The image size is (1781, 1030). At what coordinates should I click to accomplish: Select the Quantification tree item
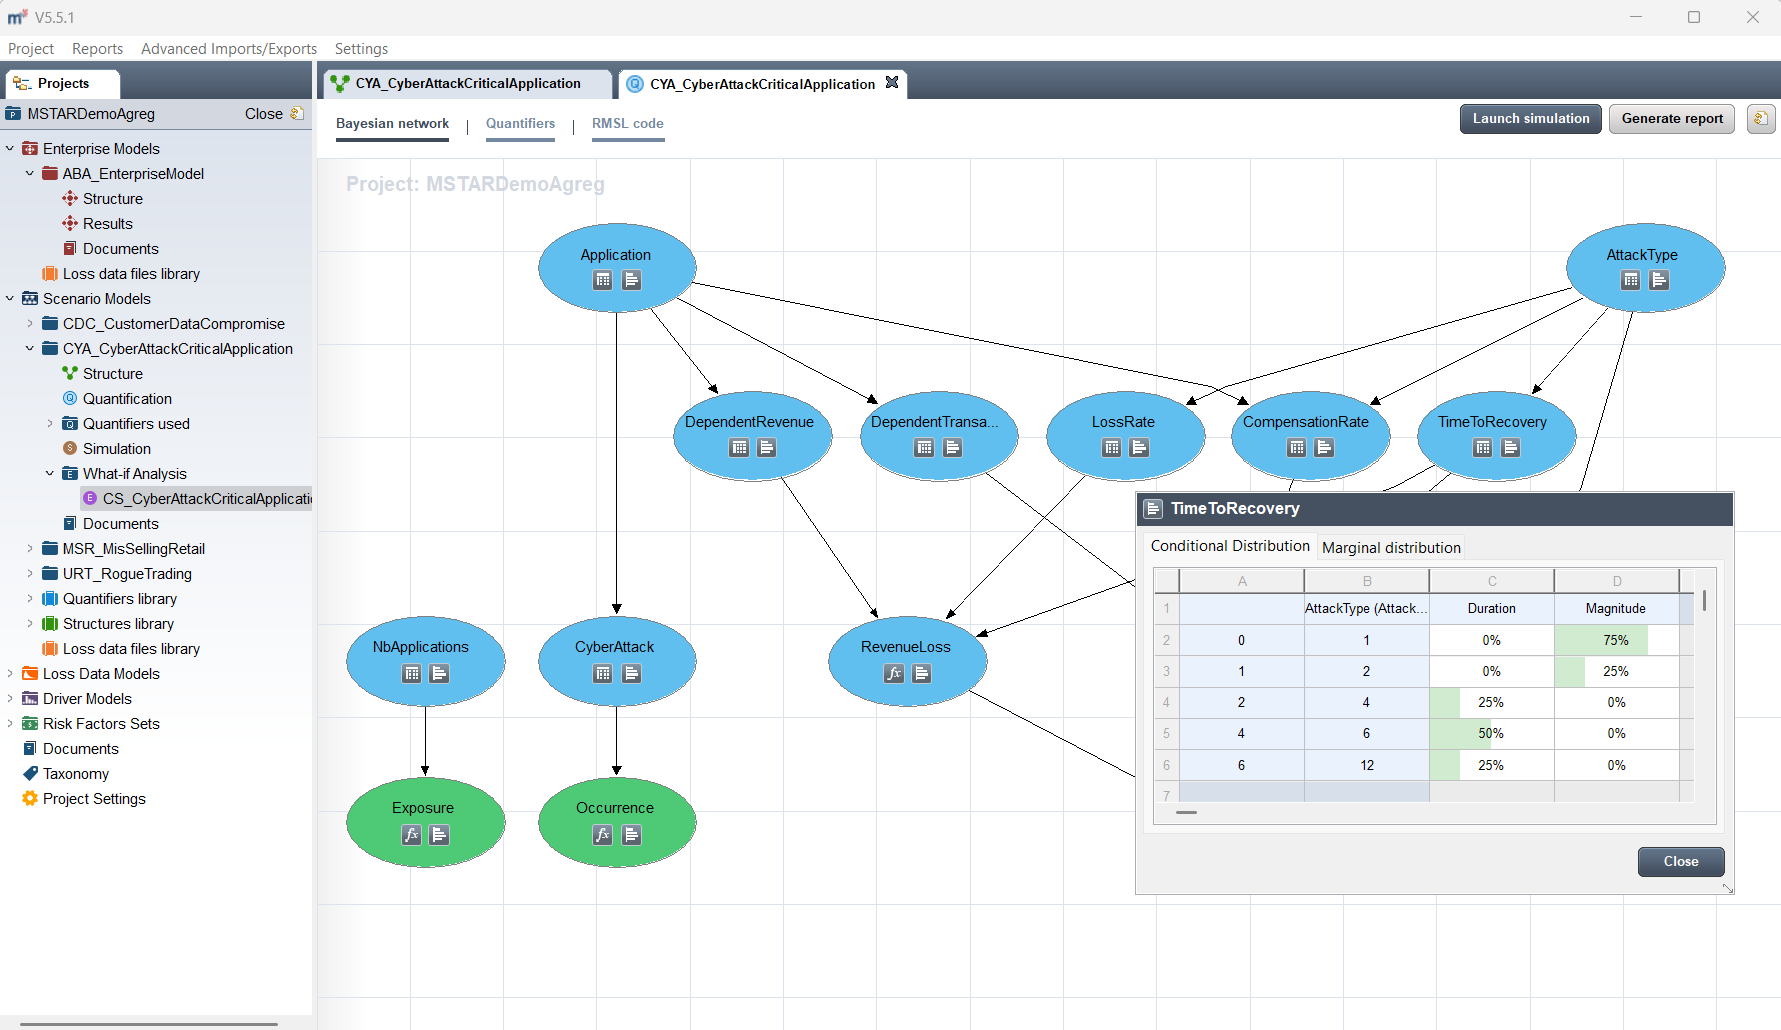pyautogui.click(x=127, y=399)
